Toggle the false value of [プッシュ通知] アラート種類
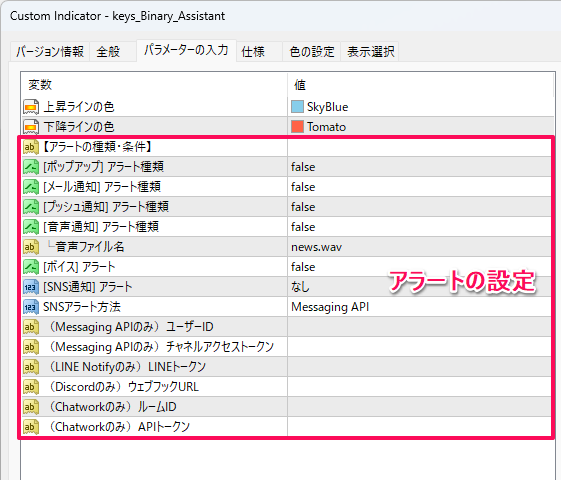 point(419,207)
